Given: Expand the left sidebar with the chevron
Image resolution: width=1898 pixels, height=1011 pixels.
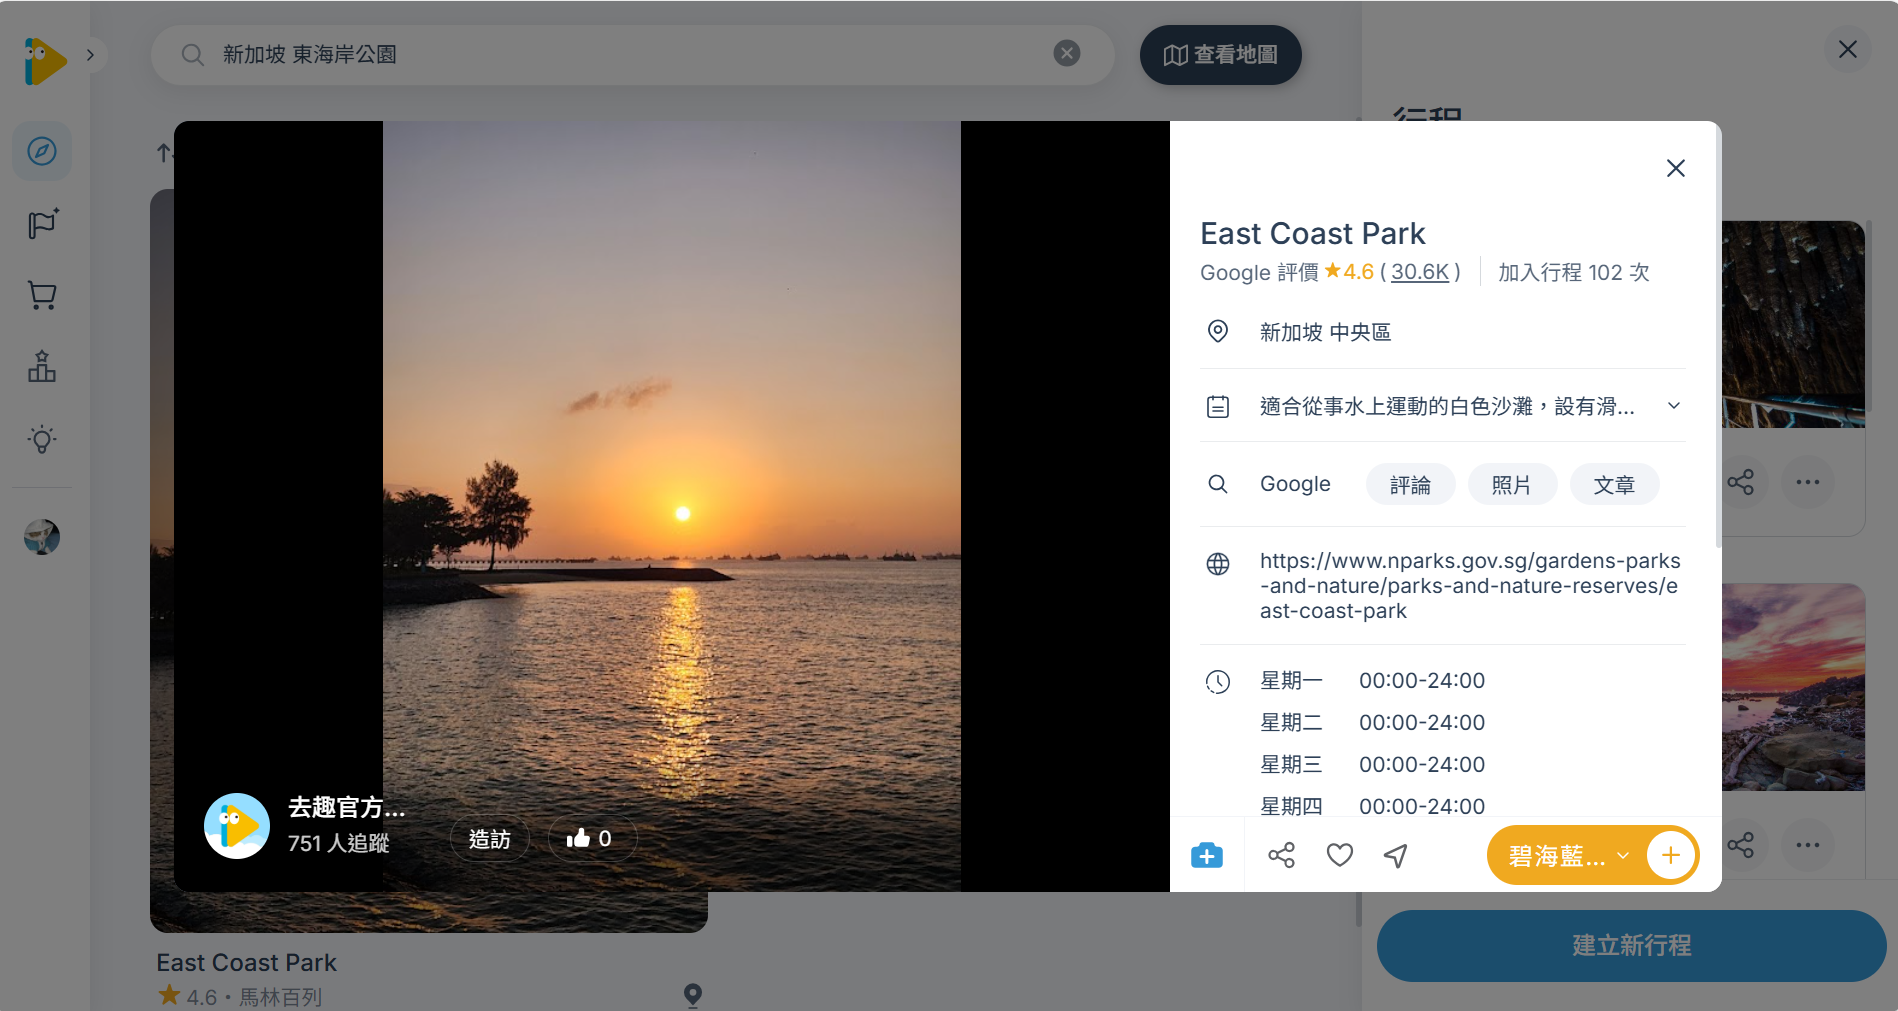Looking at the screenshot, I should point(91,55).
